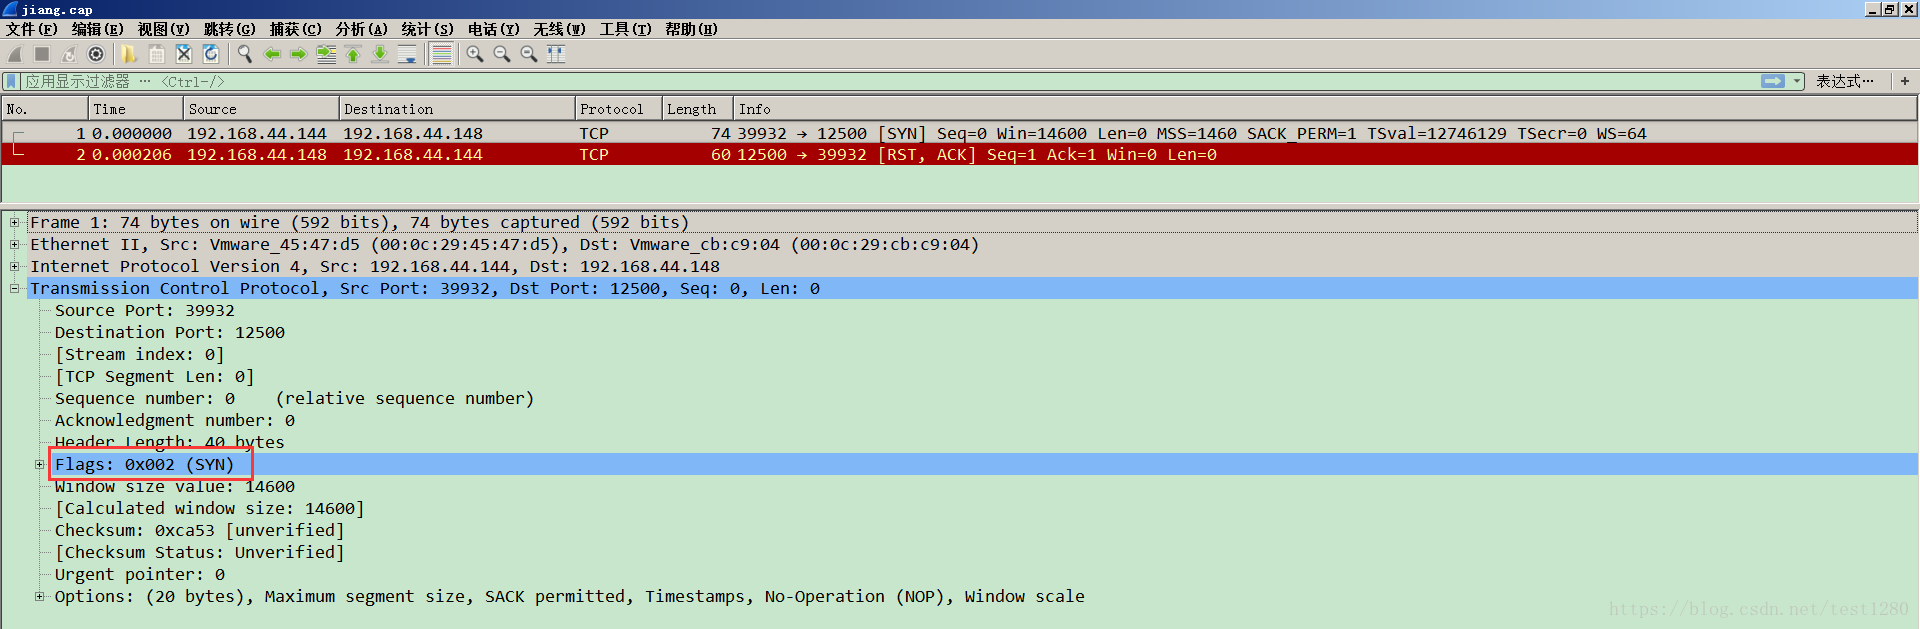Click the Stop capture square icon
The width and height of the screenshot is (1920, 629).
coord(42,54)
